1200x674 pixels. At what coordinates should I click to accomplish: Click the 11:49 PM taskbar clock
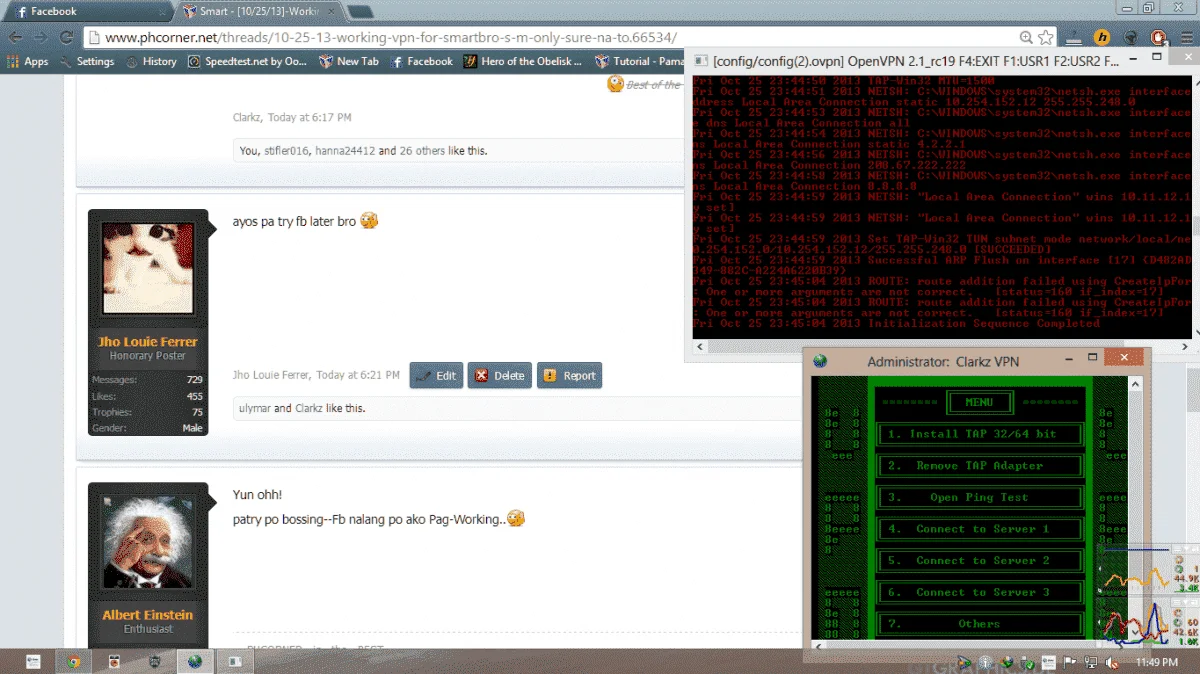[1156, 662]
